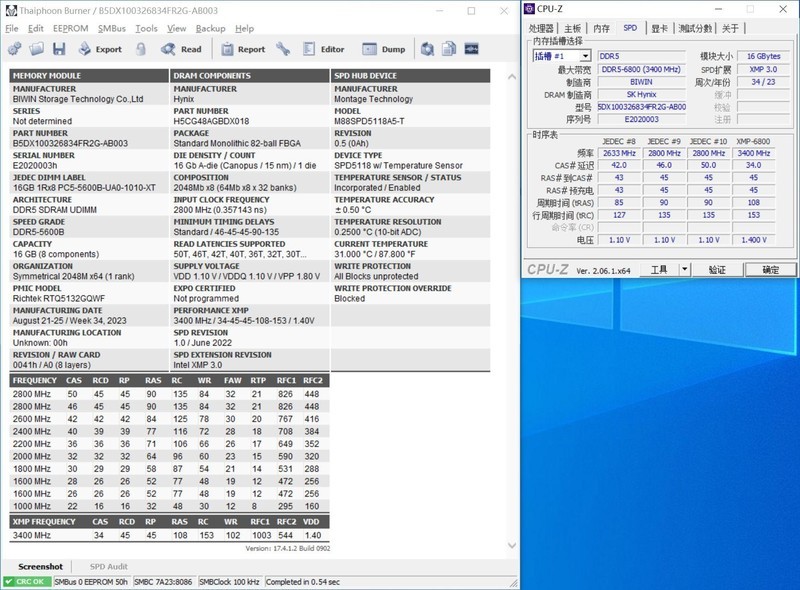Image resolution: width=800 pixels, height=590 pixels.
Task: Click the 验证 button in CPU-Z
Action: 717,270
